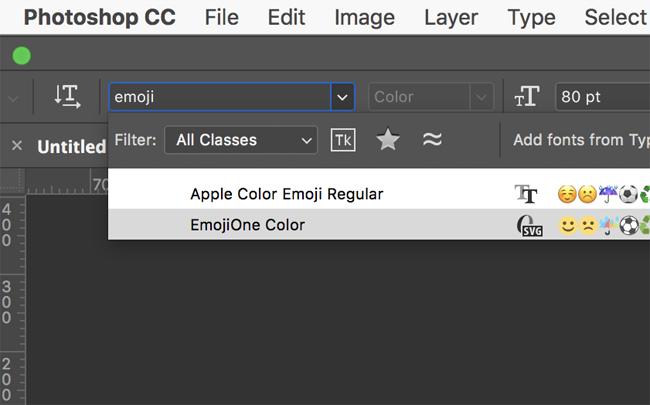Image resolution: width=650 pixels, height=405 pixels.
Task: Click the Typekit filter icon
Action: coord(343,140)
